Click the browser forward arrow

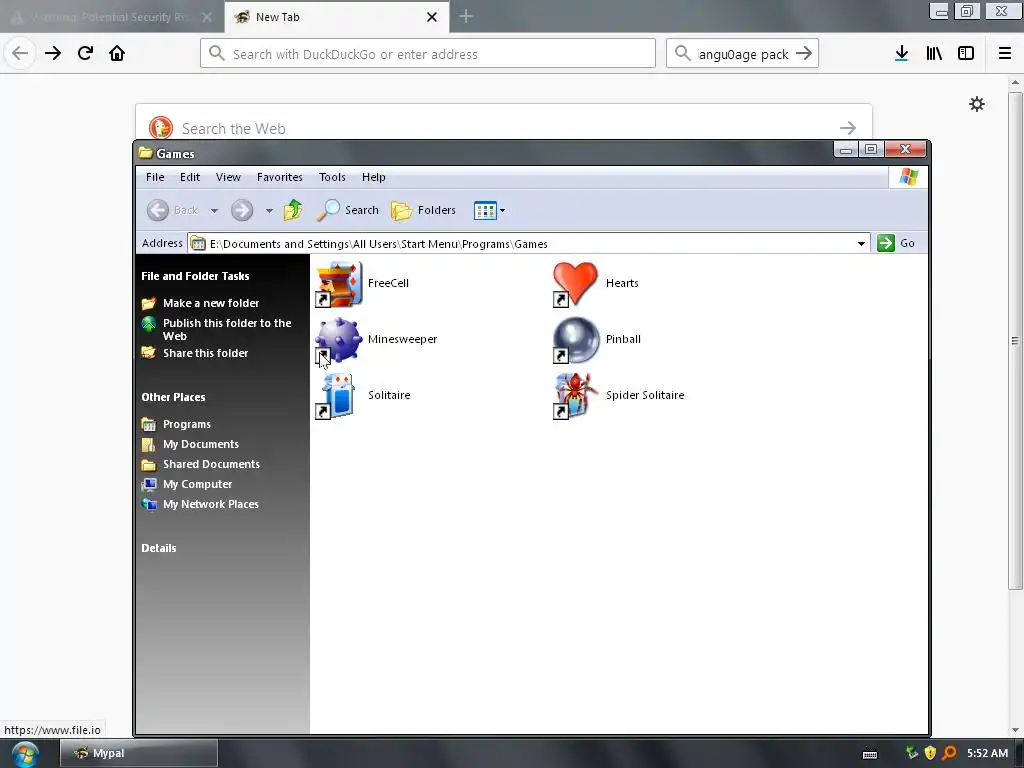tap(53, 53)
